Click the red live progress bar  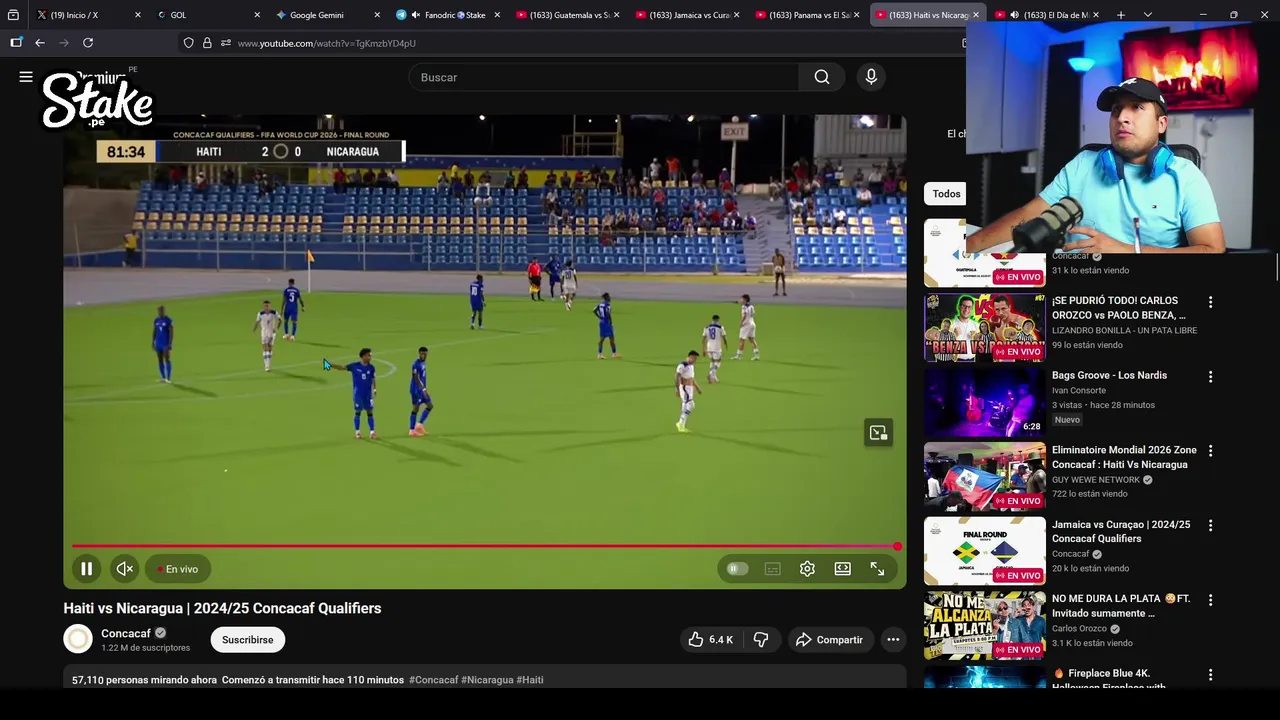pos(485,546)
